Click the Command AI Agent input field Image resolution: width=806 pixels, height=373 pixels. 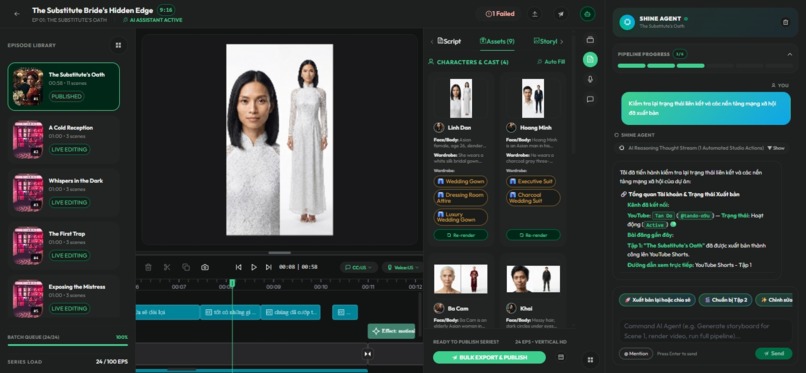tap(706, 331)
